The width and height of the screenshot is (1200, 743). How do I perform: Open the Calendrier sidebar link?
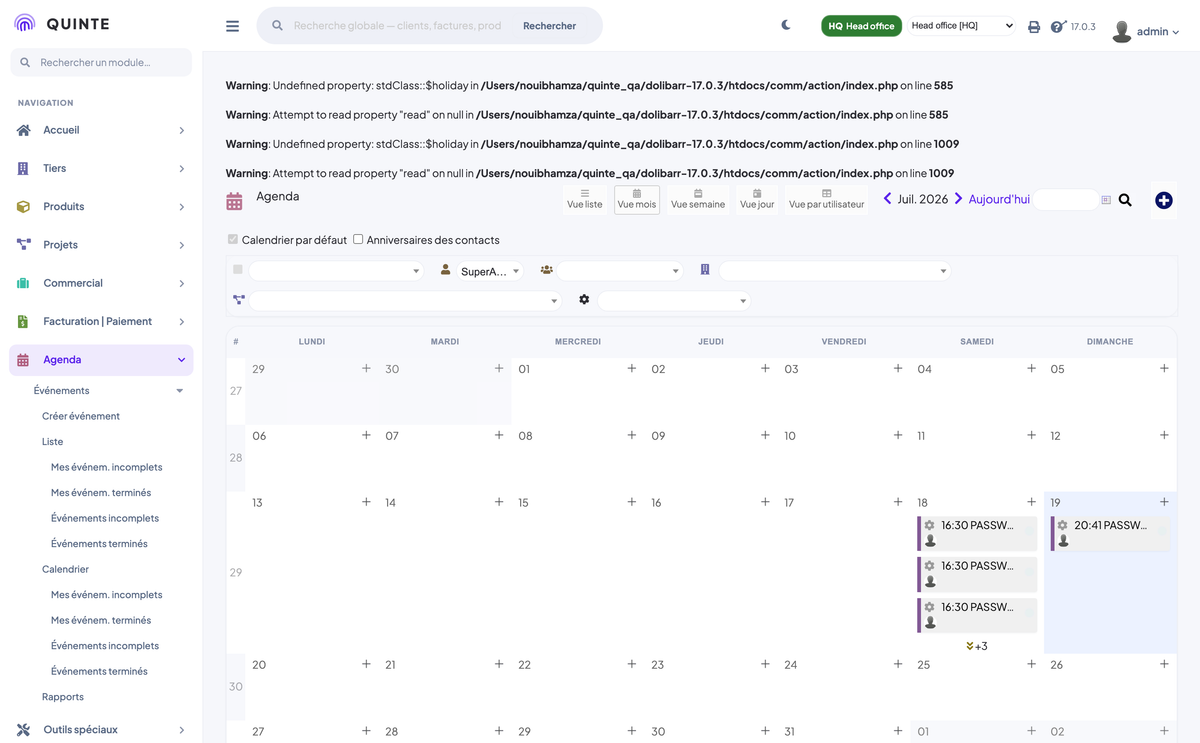tap(65, 569)
